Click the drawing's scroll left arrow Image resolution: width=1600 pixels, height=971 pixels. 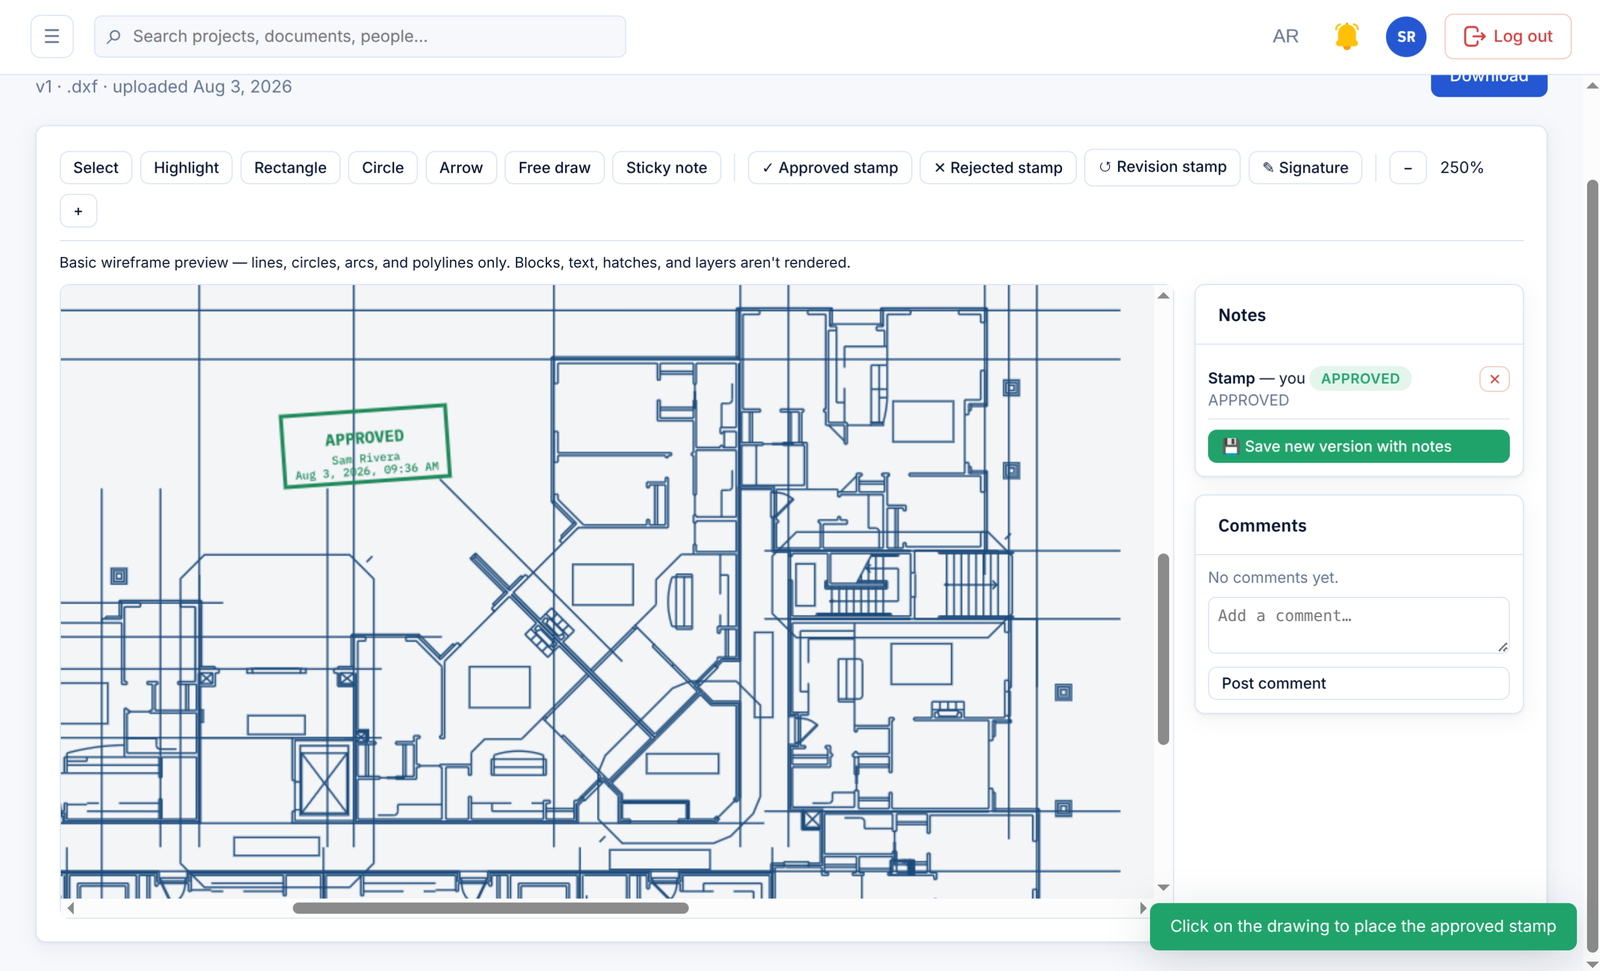pos(70,908)
